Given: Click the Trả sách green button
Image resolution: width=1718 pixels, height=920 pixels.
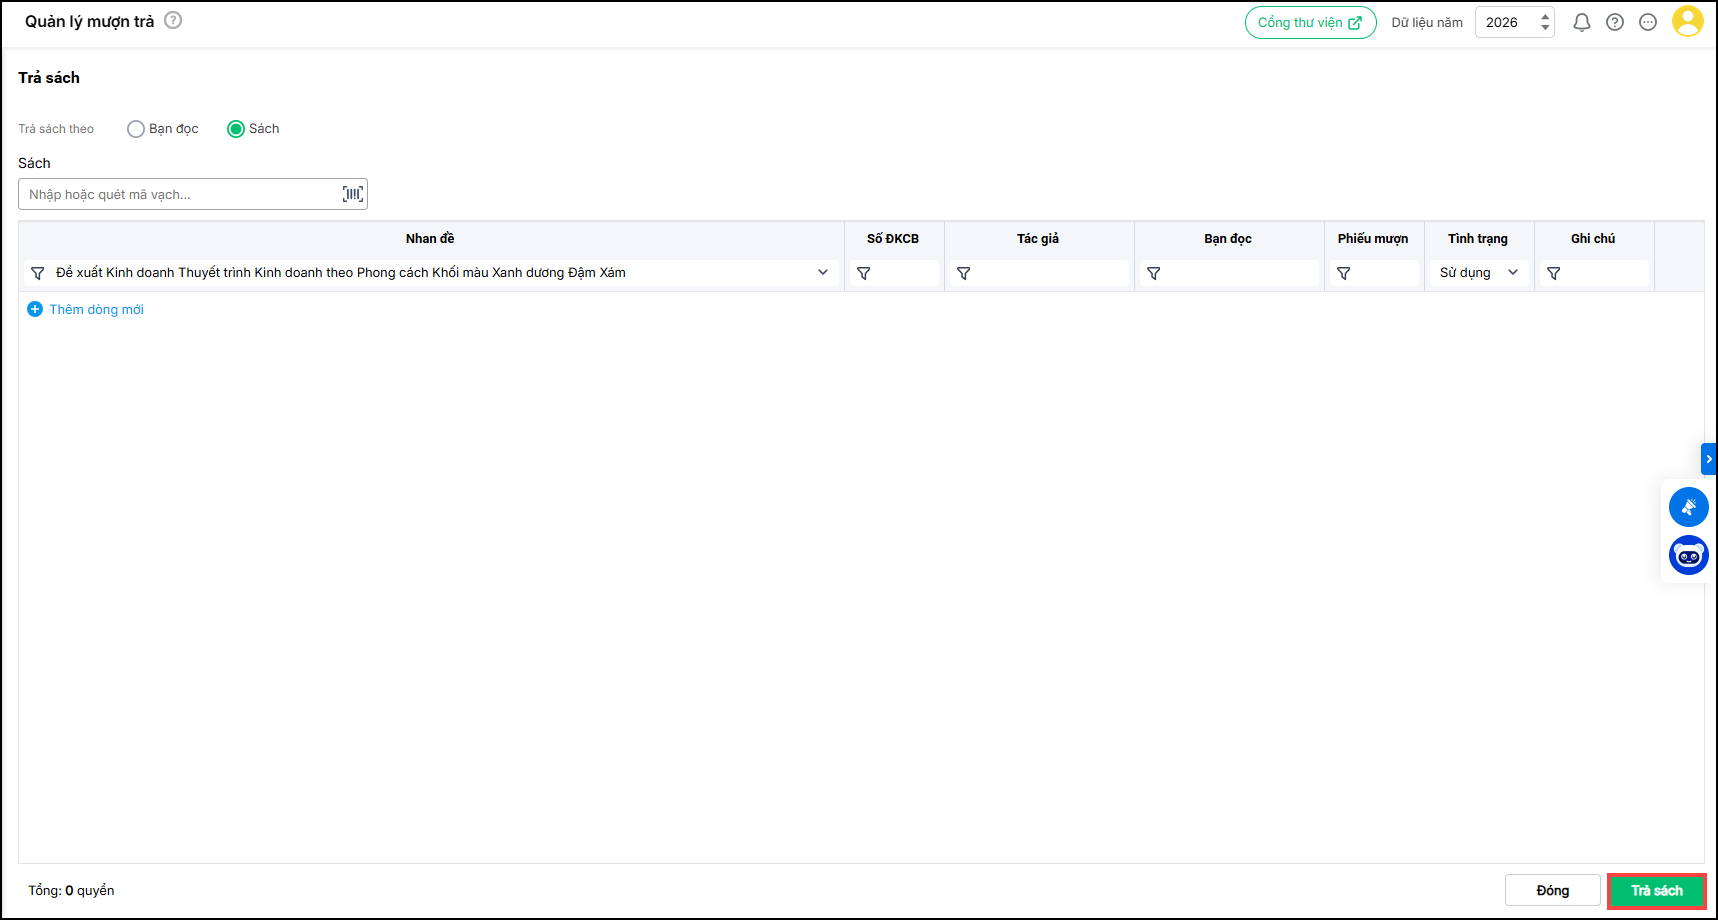Looking at the screenshot, I should click(x=1656, y=890).
